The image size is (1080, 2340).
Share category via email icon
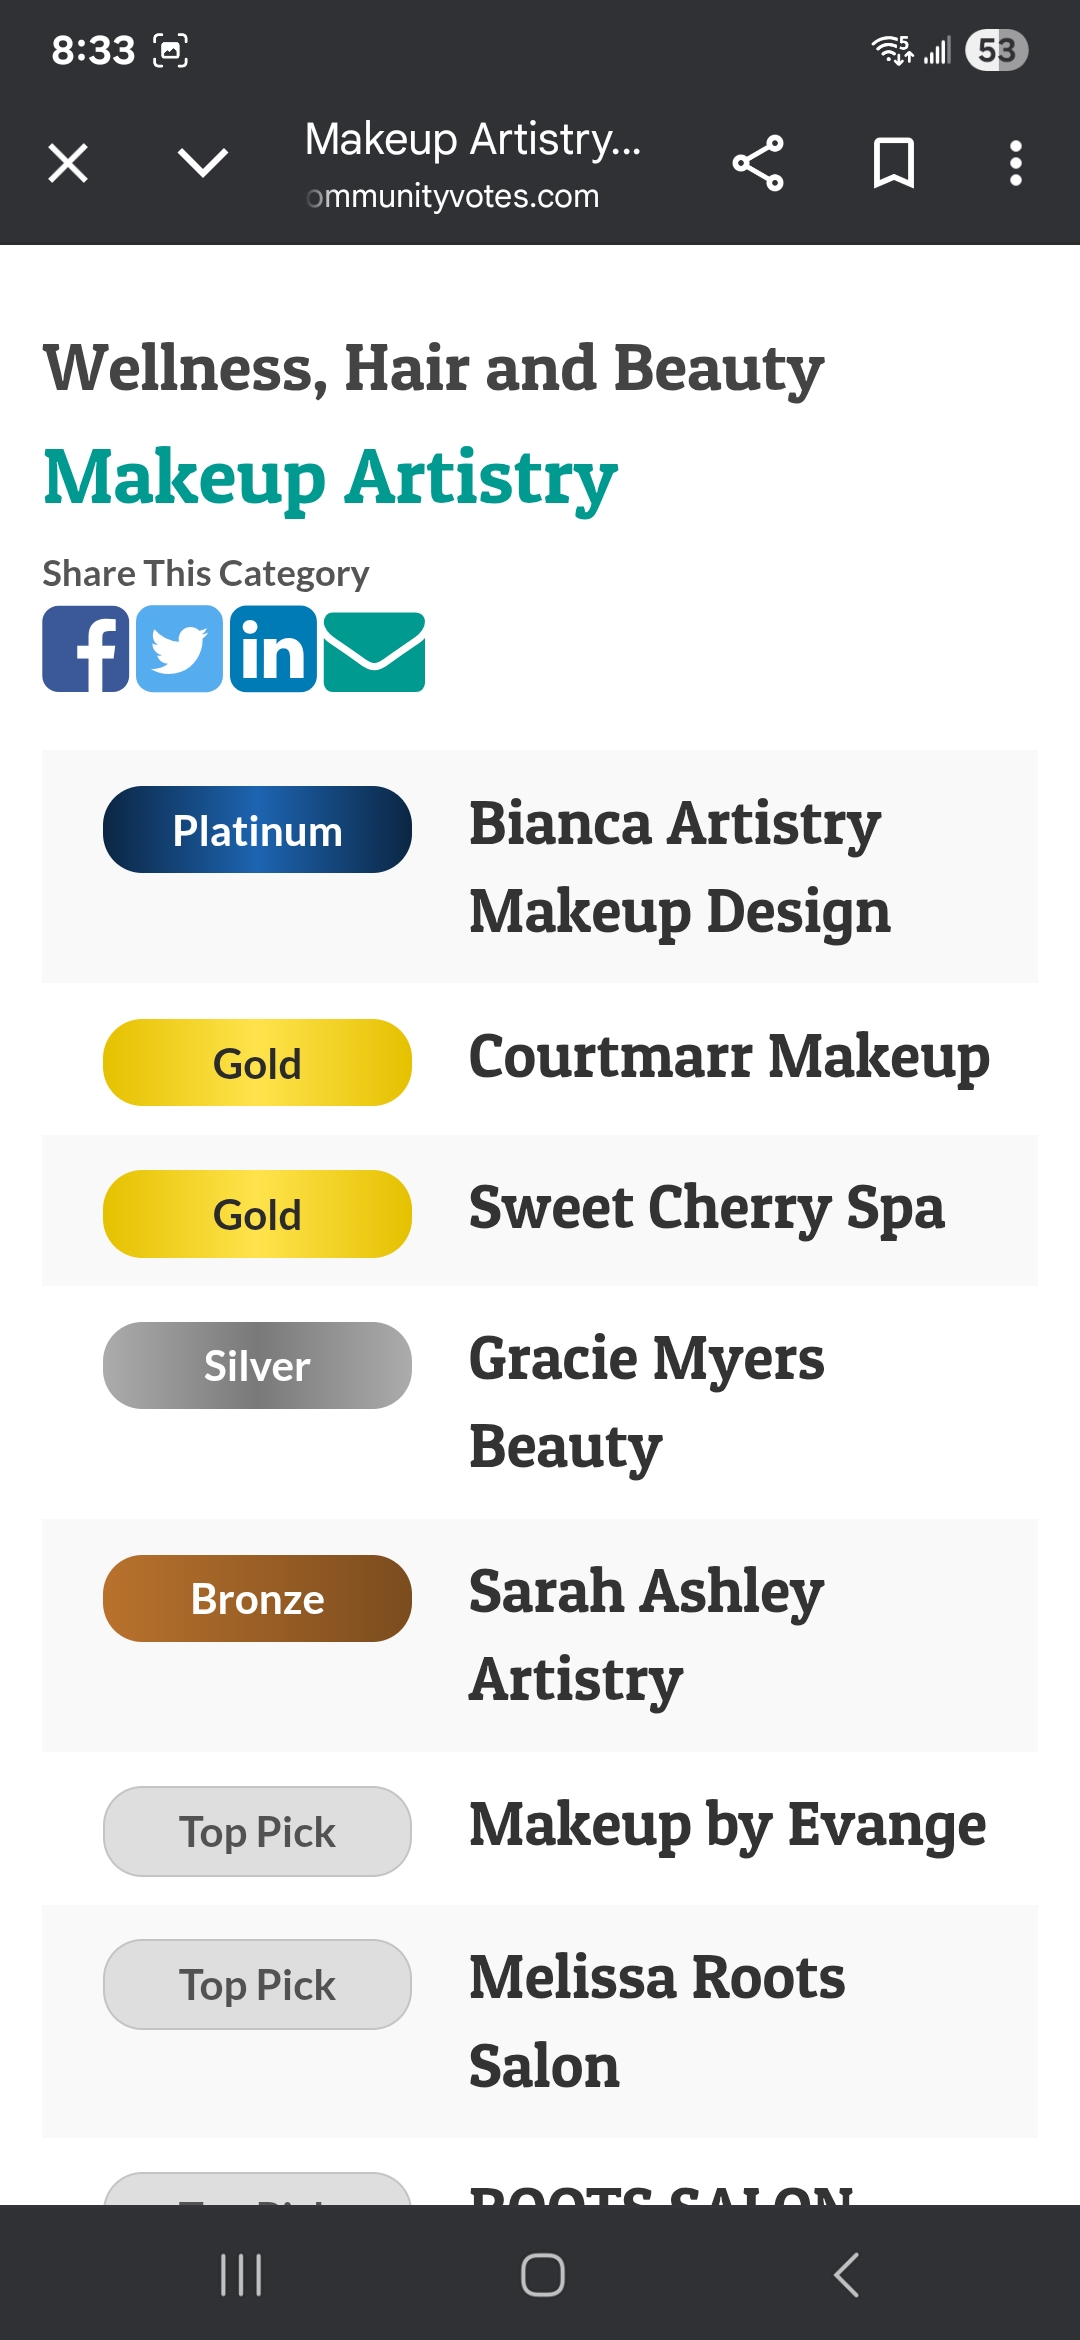click(375, 652)
